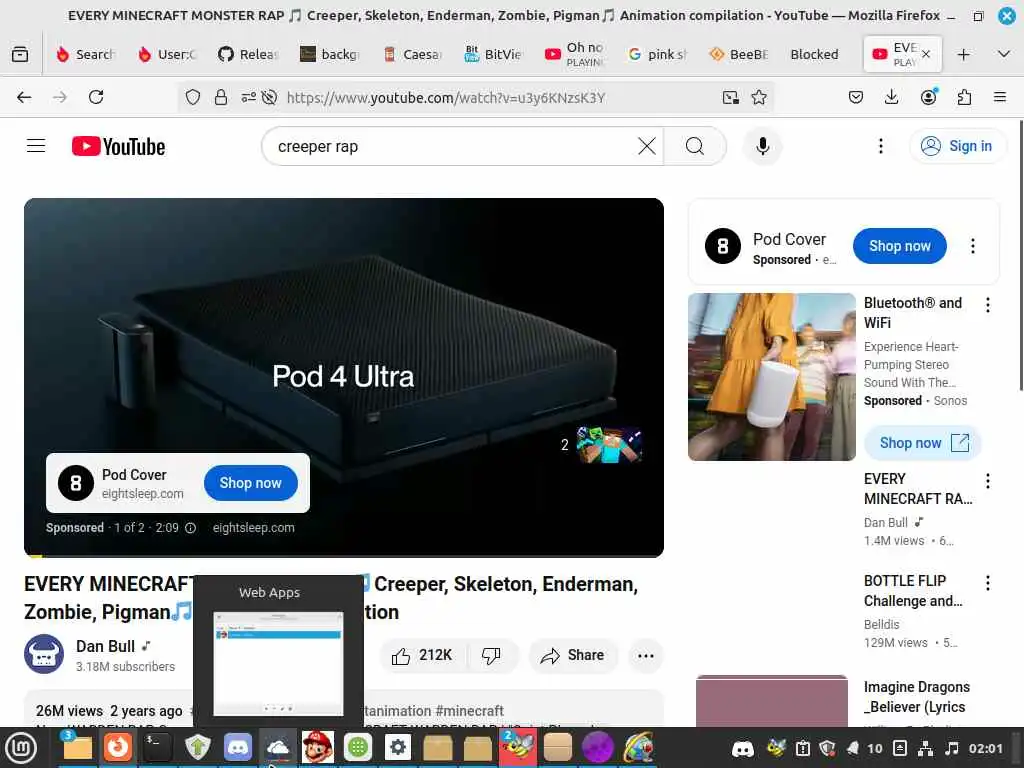Click the page vertical scrollbar
Viewport: 1024px width, 768px height.
point(1021,255)
